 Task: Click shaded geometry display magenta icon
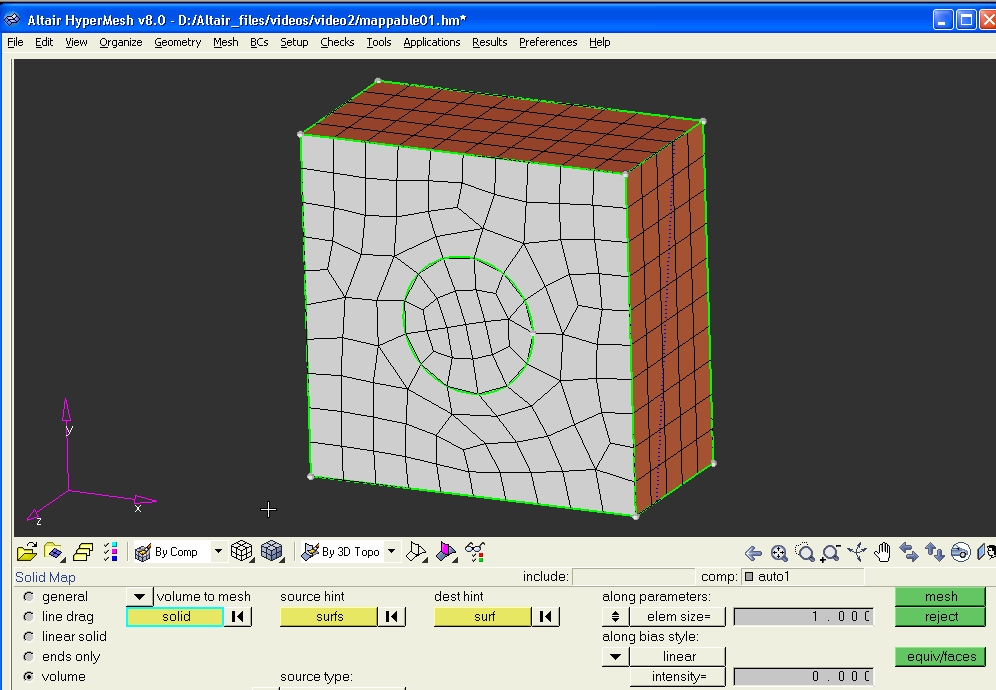(x=446, y=551)
